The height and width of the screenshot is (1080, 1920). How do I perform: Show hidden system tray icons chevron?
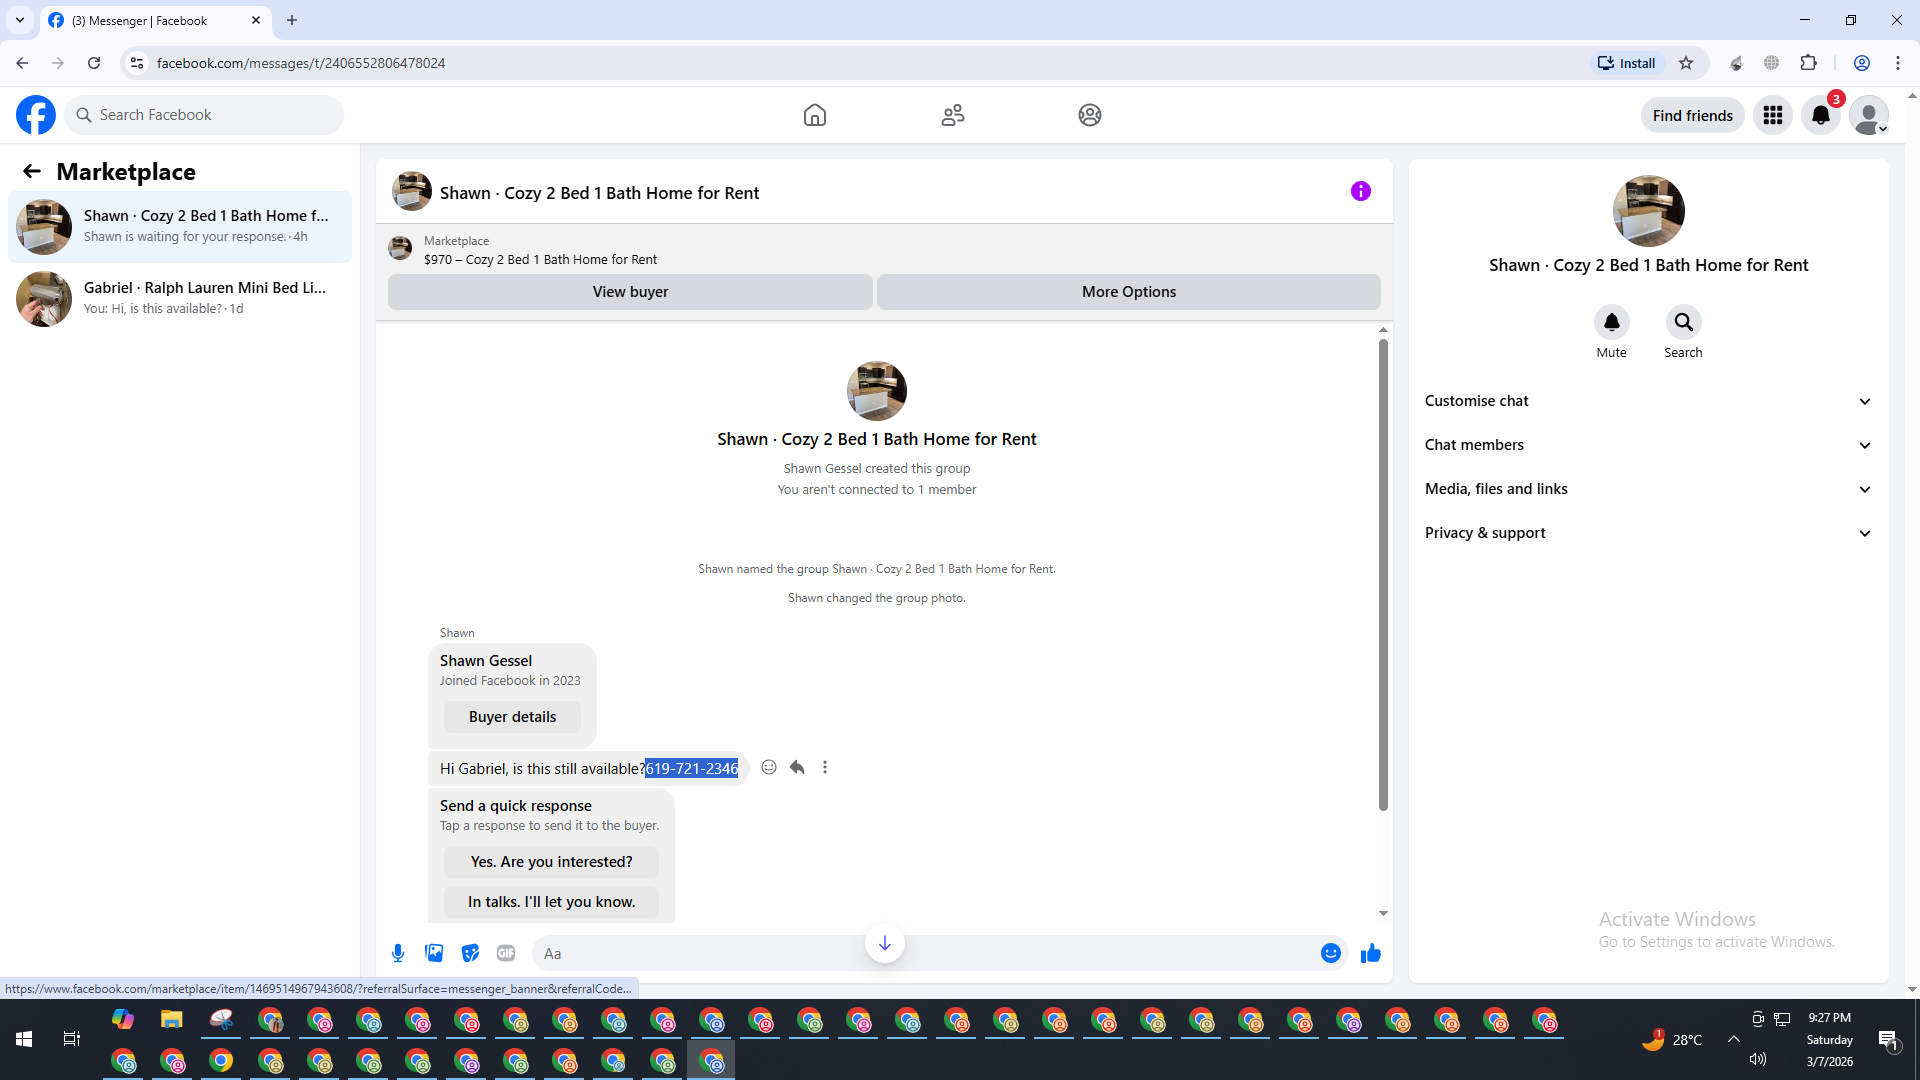click(1734, 1039)
